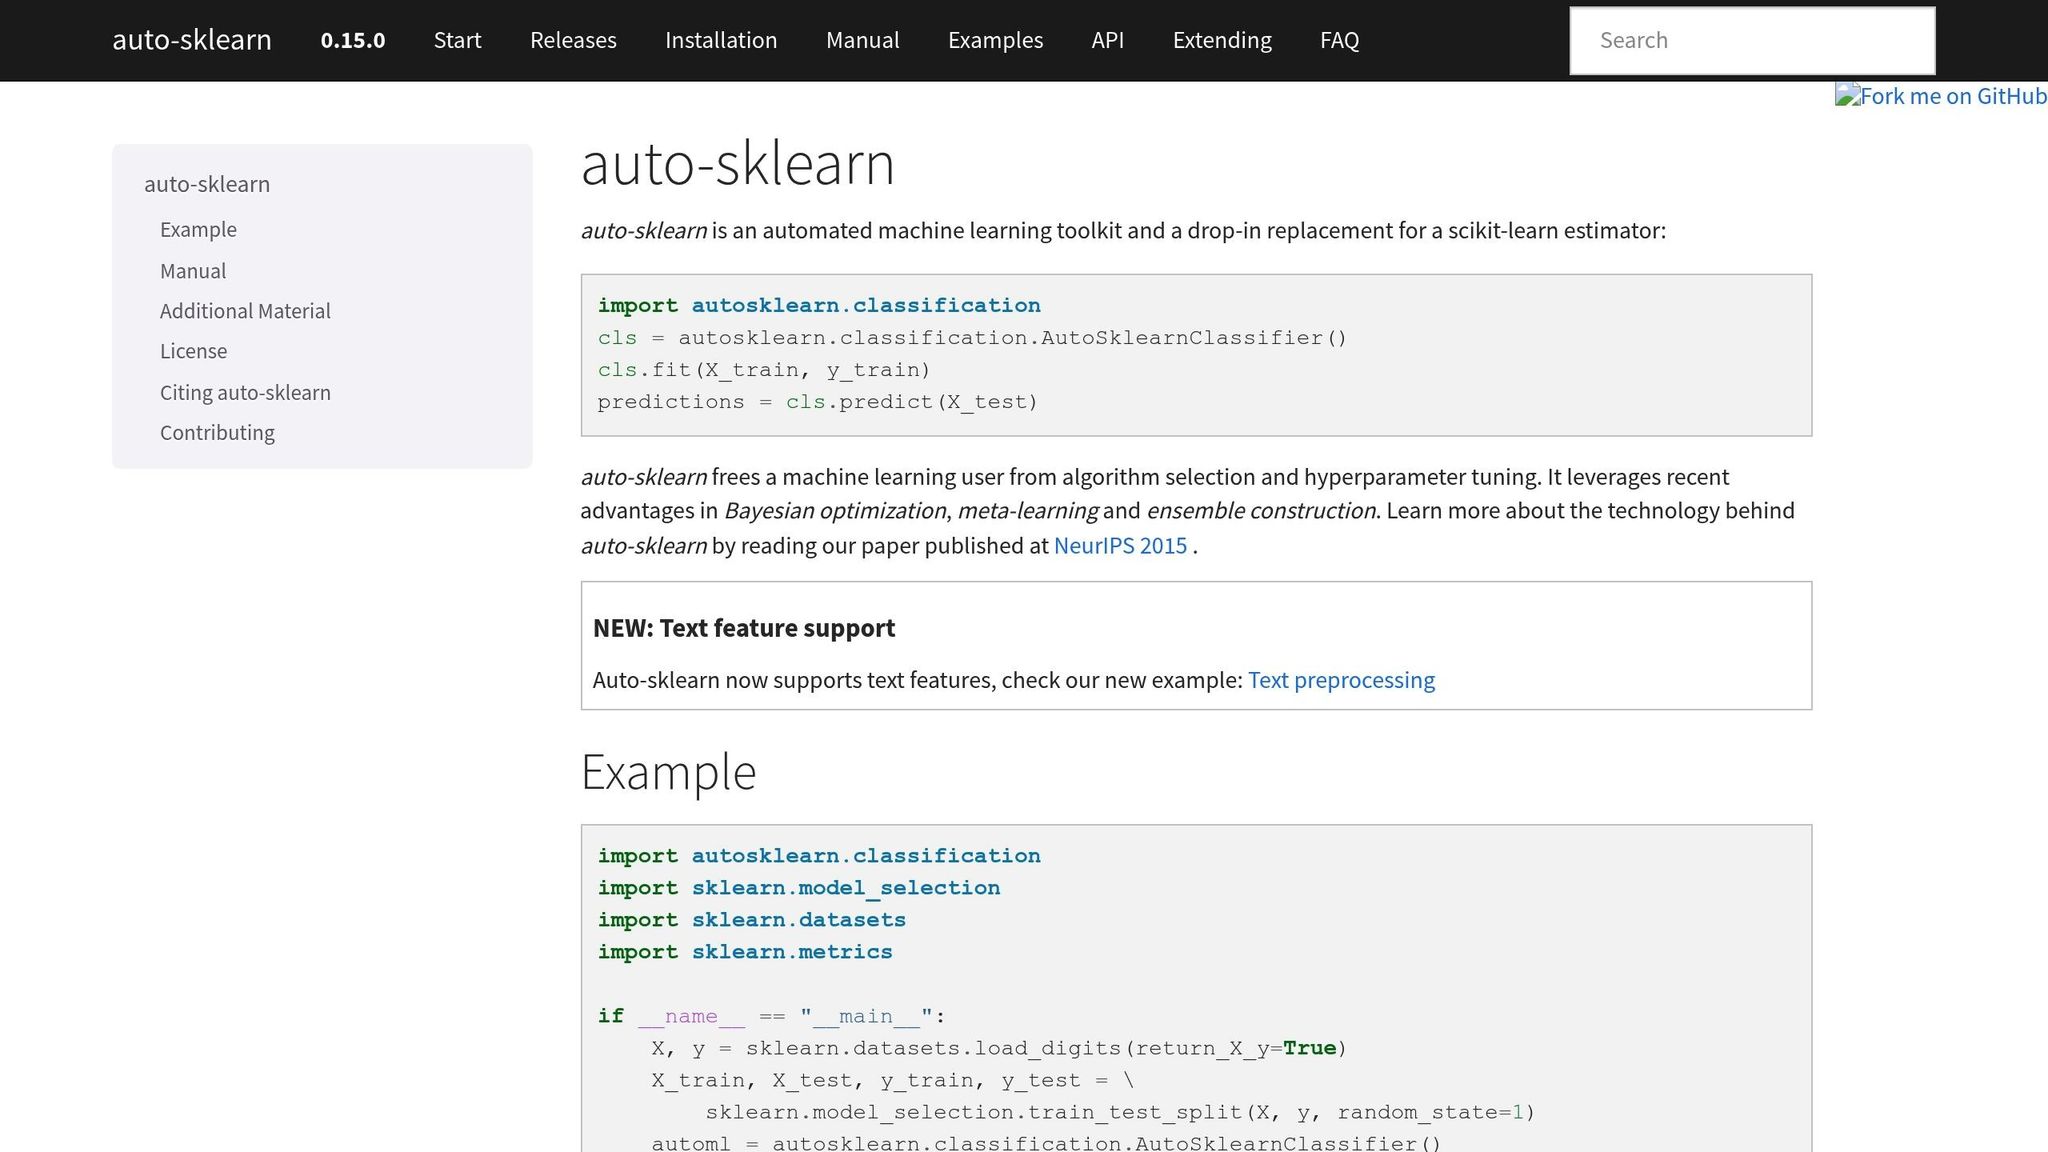Click the import sklearn.datasets code line
This screenshot has width=2048, height=1152.
[752, 920]
